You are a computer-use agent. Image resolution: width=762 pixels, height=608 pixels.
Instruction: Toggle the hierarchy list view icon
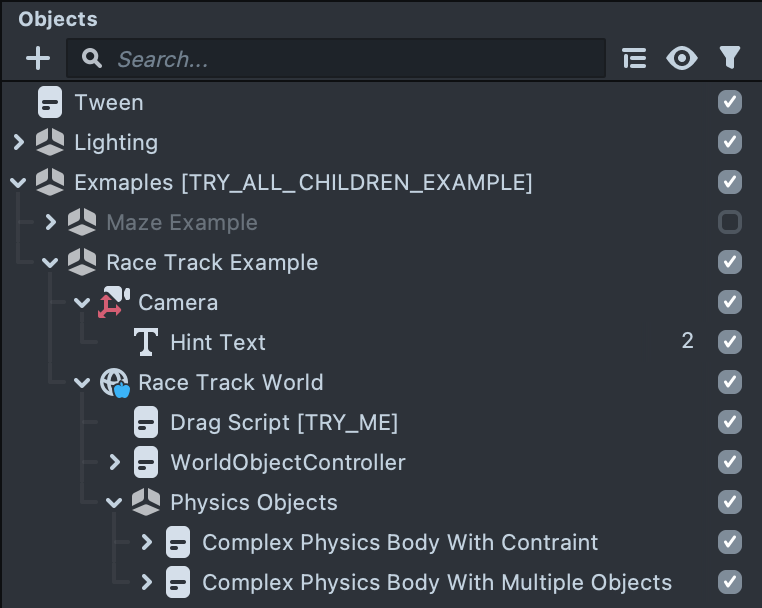pos(634,59)
